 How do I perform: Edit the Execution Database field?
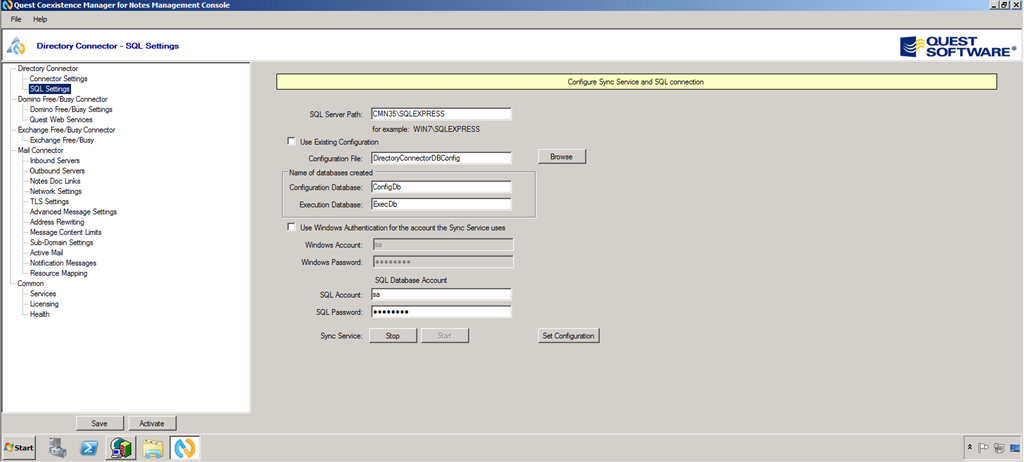point(441,205)
